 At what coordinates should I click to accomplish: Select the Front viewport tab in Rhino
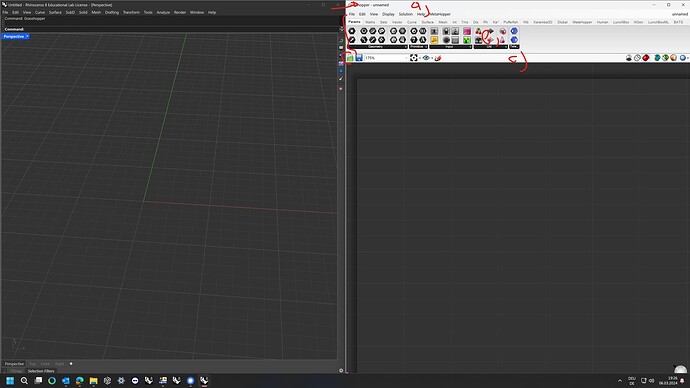tap(45, 364)
